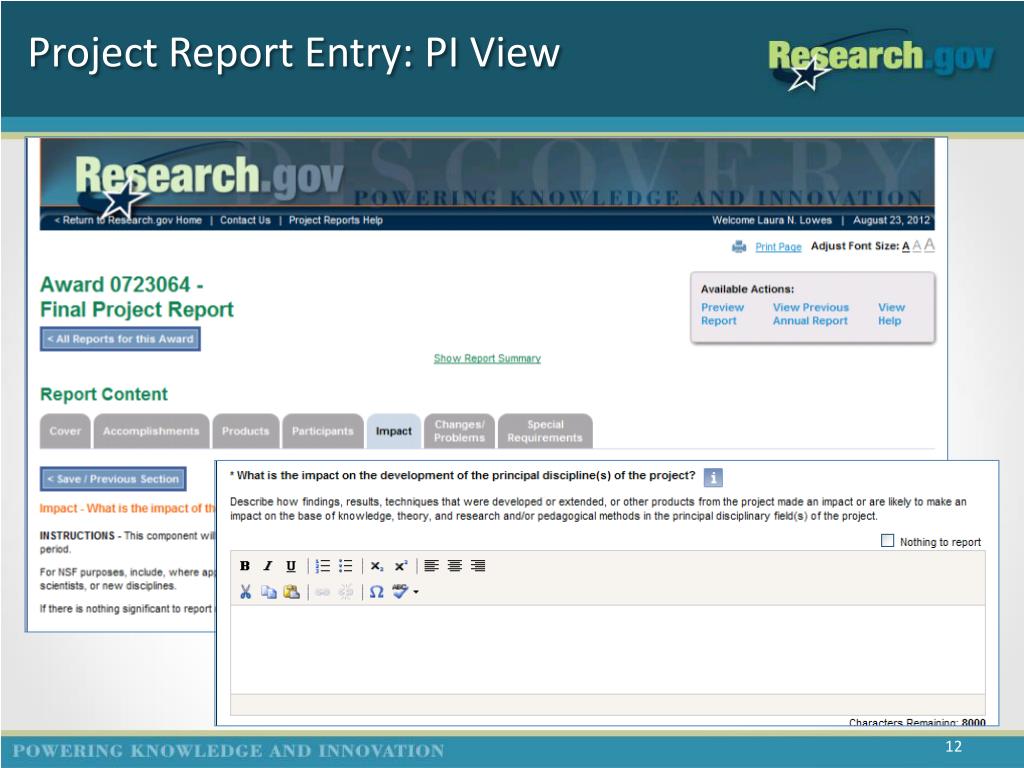Toggle bold formatting in the editor
1024x768 pixels.
click(x=245, y=566)
